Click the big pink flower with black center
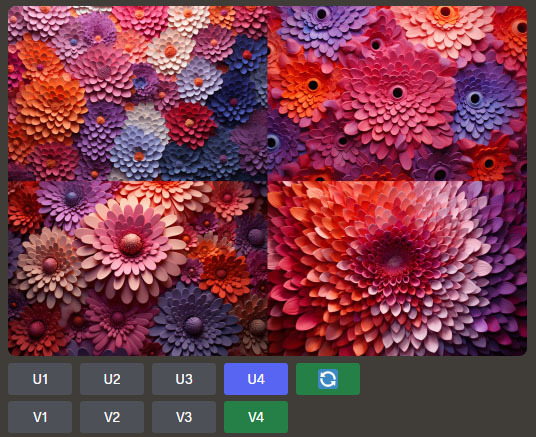 (x=398, y=92)
